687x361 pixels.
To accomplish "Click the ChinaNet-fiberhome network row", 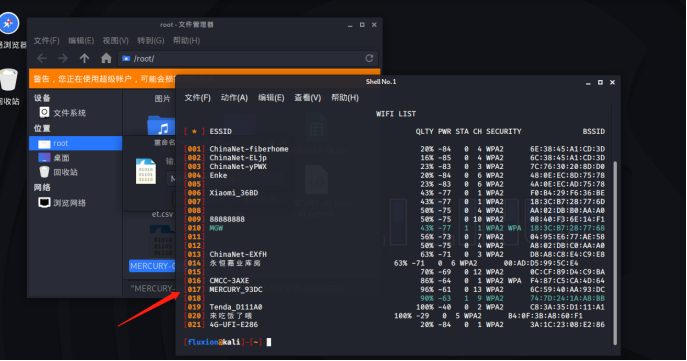I will [394, 149].
